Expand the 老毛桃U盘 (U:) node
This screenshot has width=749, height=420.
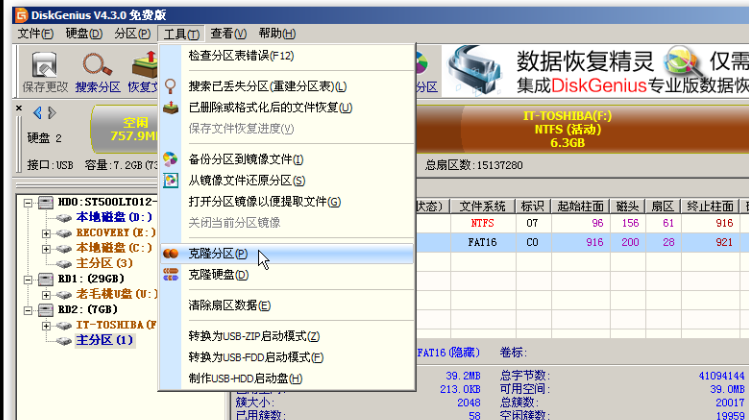click(46, 294)
